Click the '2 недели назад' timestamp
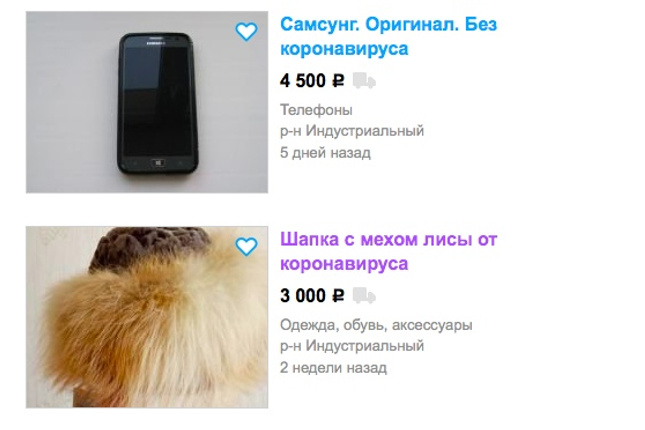The width and height of the screenshot is (645, 430). point(333,367)
